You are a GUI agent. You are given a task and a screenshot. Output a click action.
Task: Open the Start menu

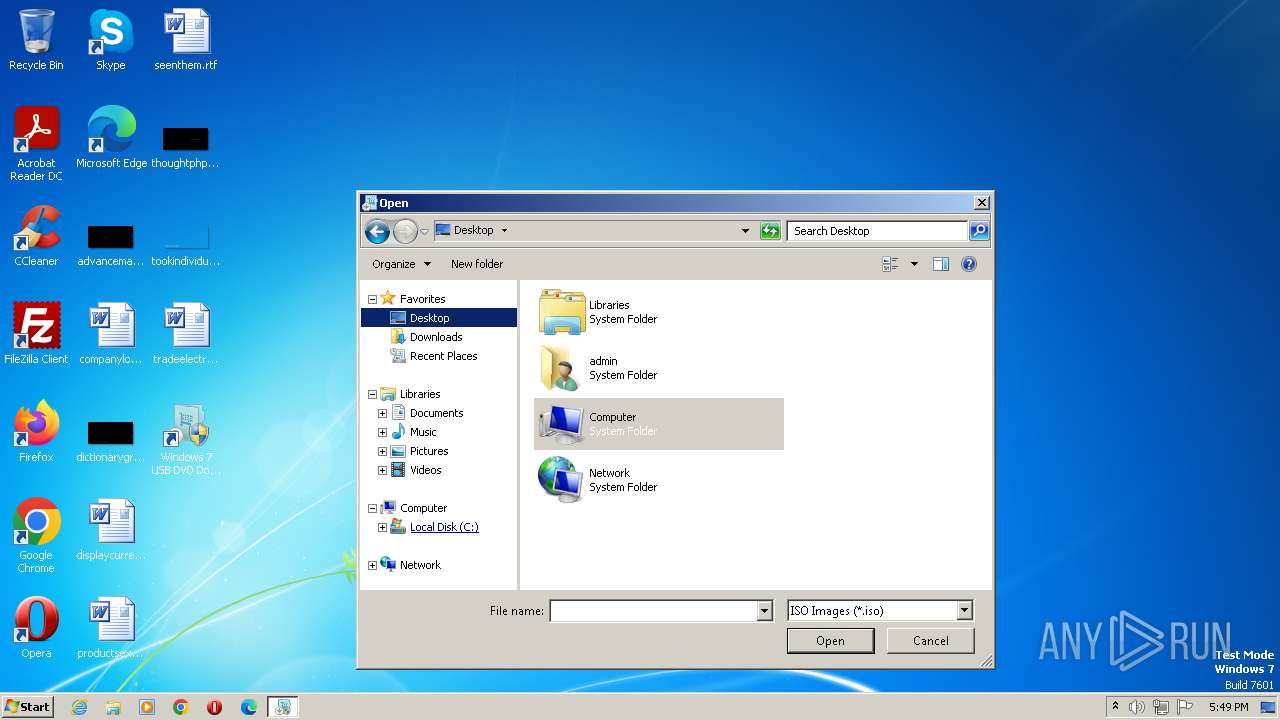pyautogui.click(x=27, y=706)
